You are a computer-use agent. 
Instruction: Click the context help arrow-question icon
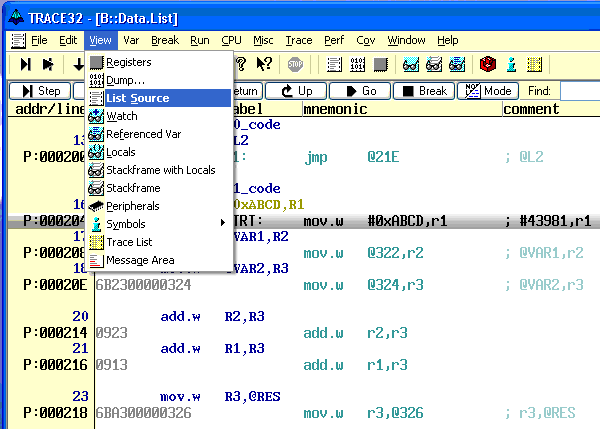tap(264, 64)
